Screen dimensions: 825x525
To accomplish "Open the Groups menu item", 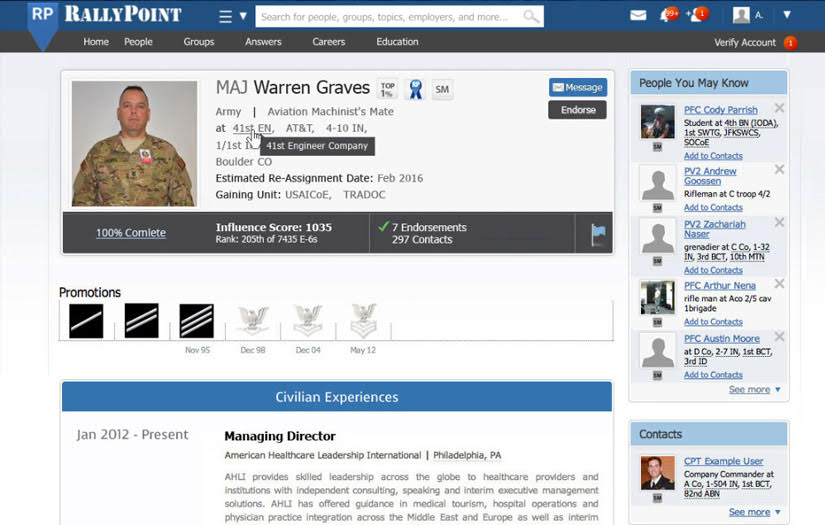I will click(198, 42).
